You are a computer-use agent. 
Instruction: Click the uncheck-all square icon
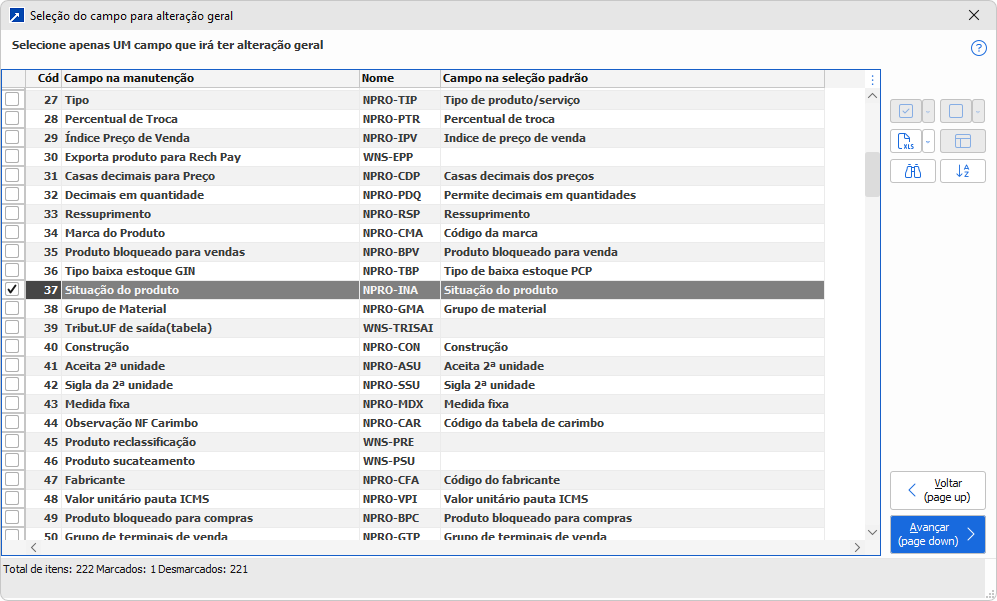[955, 111]
